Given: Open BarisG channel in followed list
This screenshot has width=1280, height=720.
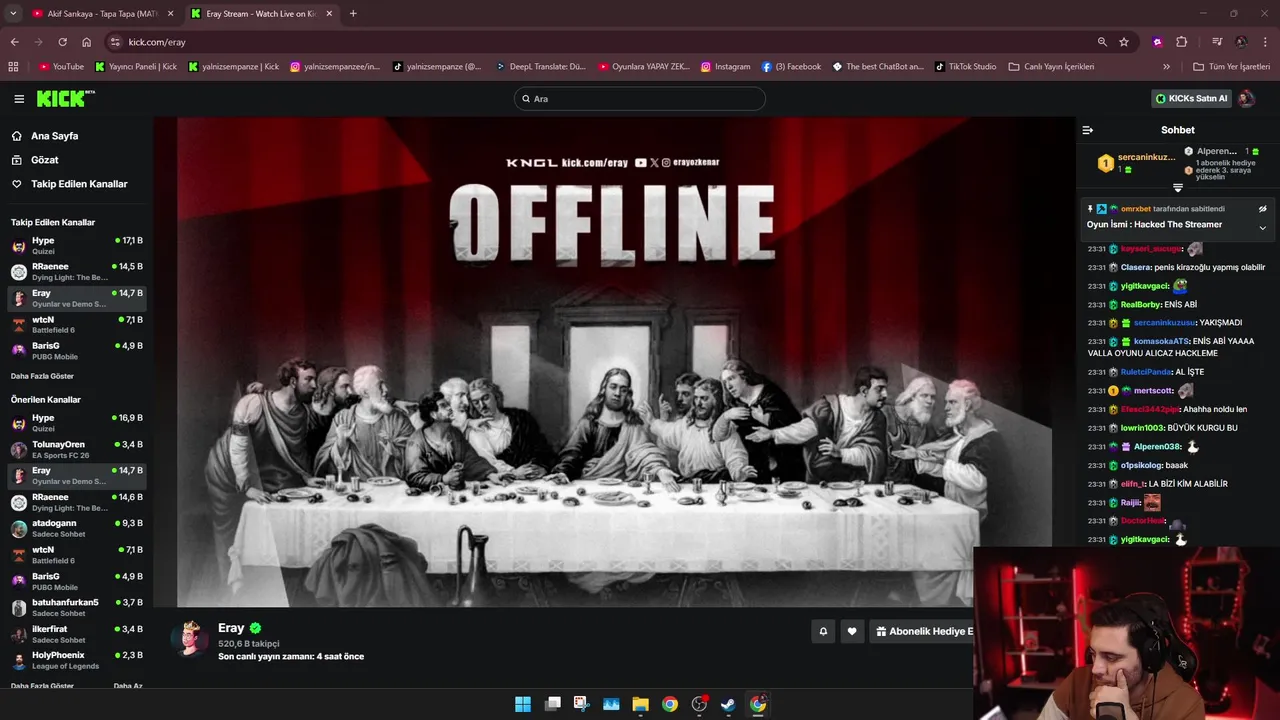Looking at the screenshot, I should click(x=76, y=351).
